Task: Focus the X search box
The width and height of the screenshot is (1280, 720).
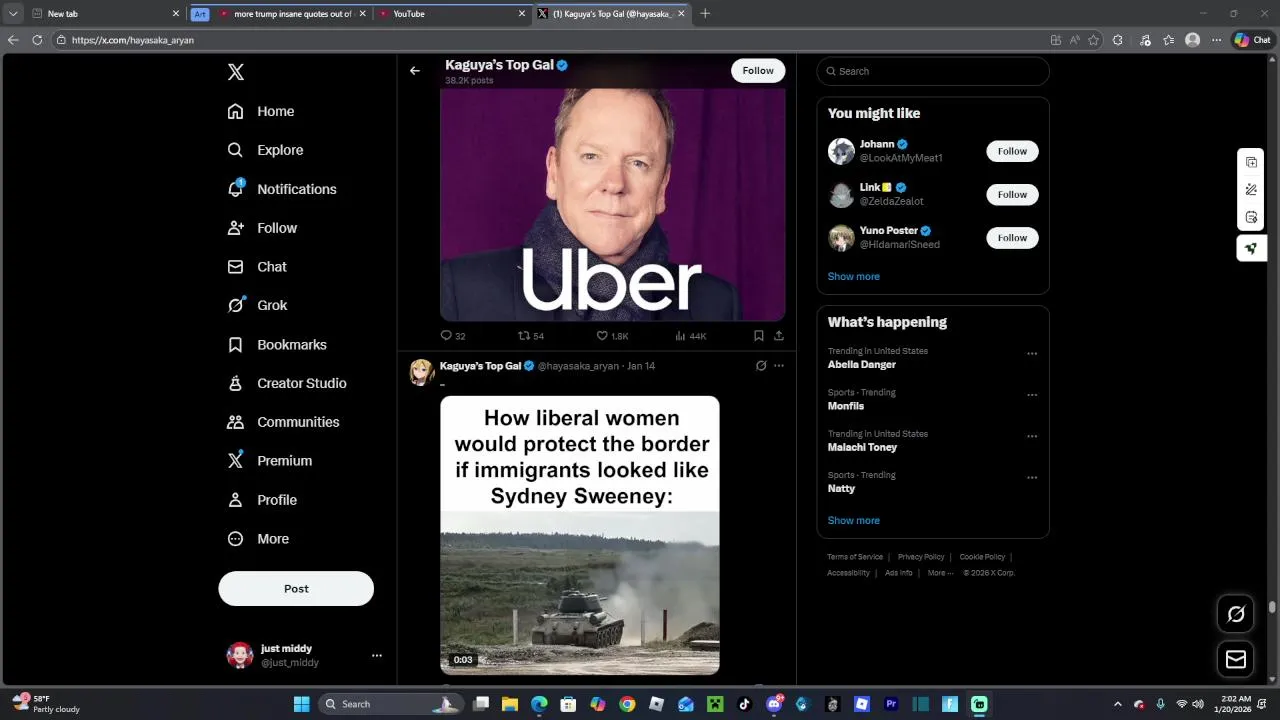Action: 933,71
